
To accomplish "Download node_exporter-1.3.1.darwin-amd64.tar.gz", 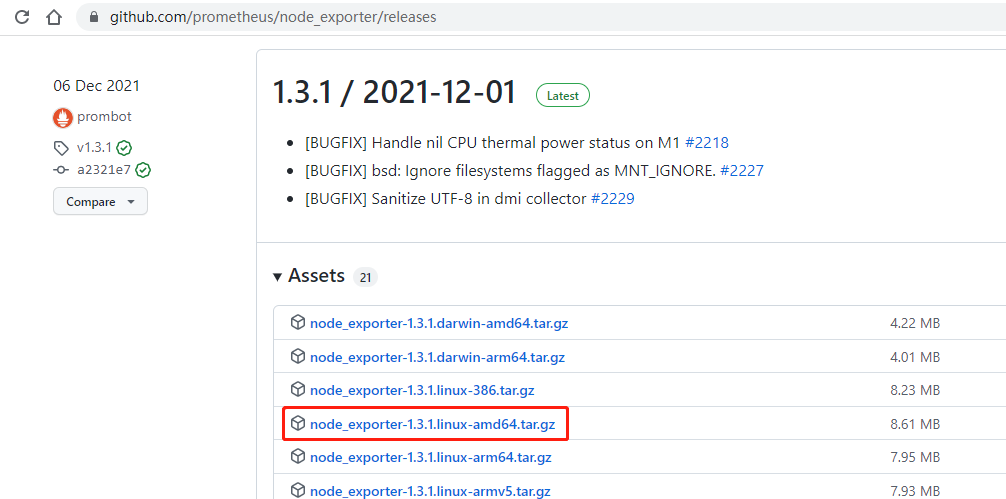I will tap(439, 323).
